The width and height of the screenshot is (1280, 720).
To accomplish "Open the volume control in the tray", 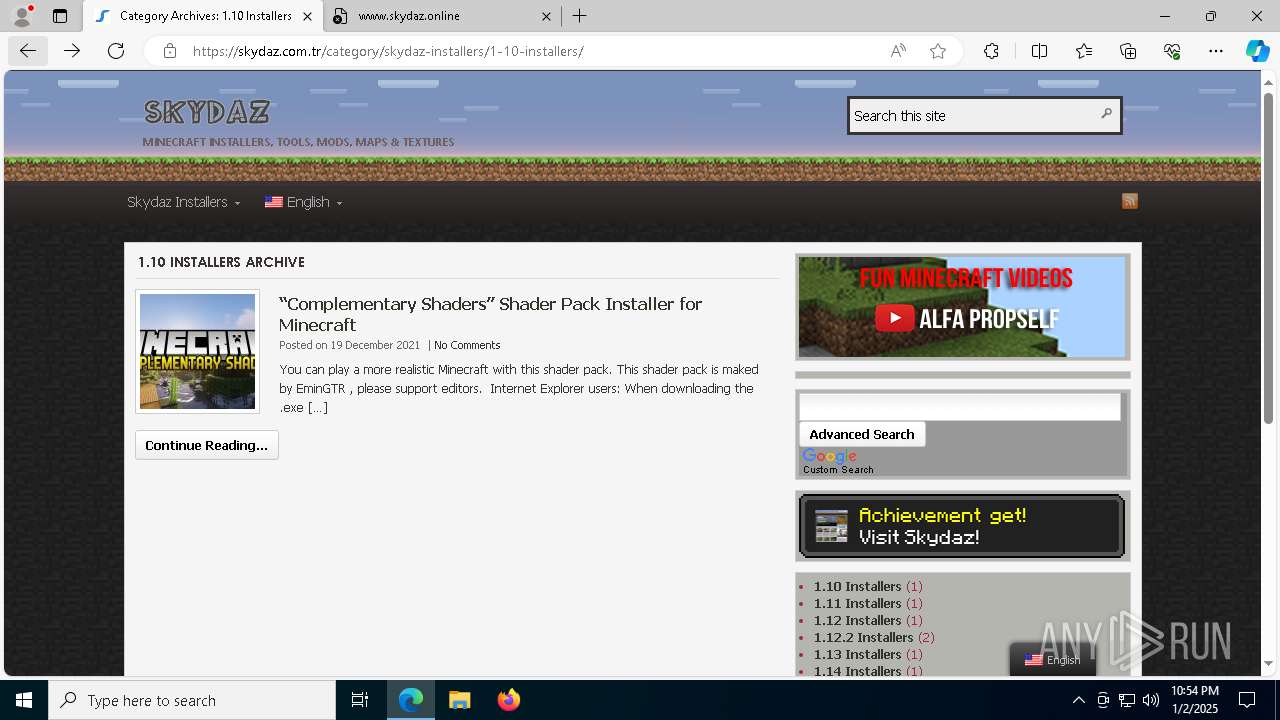I will (1151, 700).
